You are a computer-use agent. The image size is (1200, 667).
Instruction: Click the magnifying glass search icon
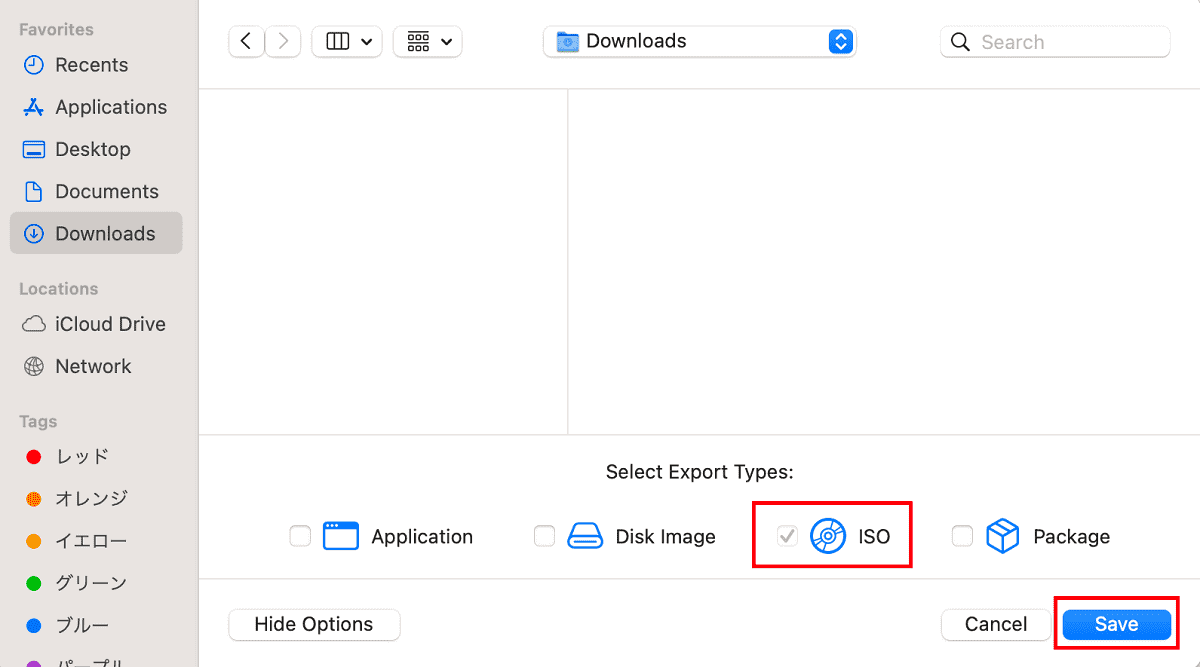961,42
